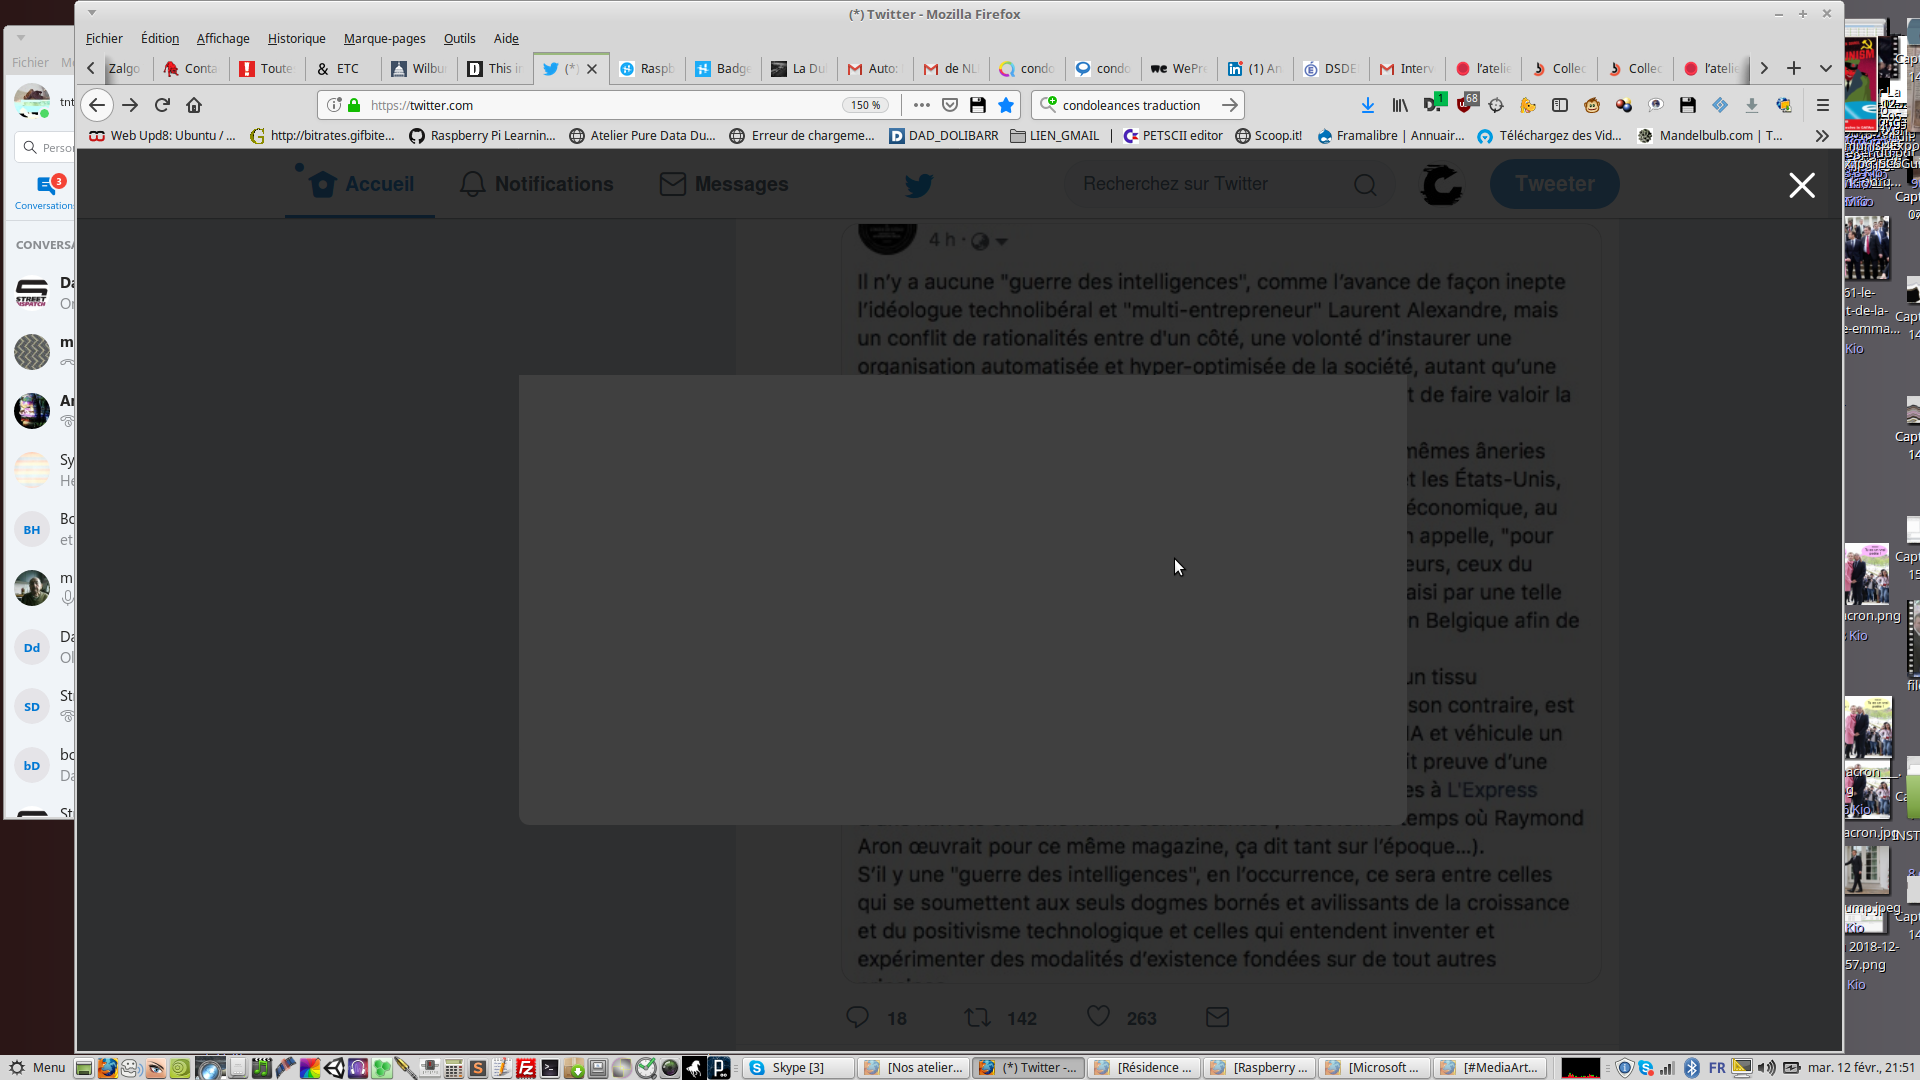Click the 150% zoom level indicator
The height and width of the screenshot is (1080, 1920).
[x=865, y=105]
